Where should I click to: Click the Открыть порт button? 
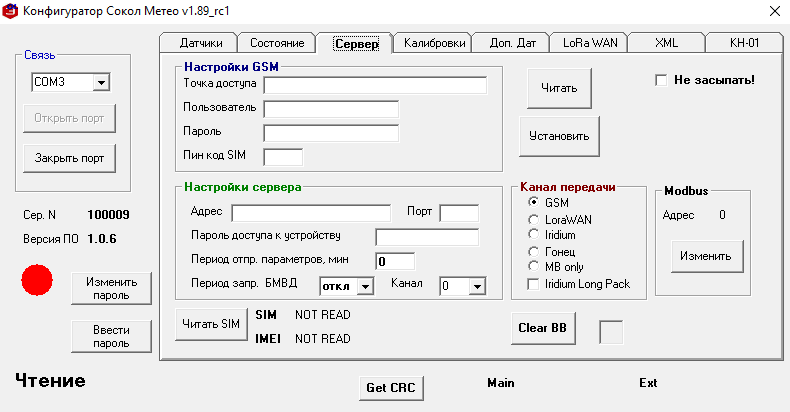coord(70,118)
